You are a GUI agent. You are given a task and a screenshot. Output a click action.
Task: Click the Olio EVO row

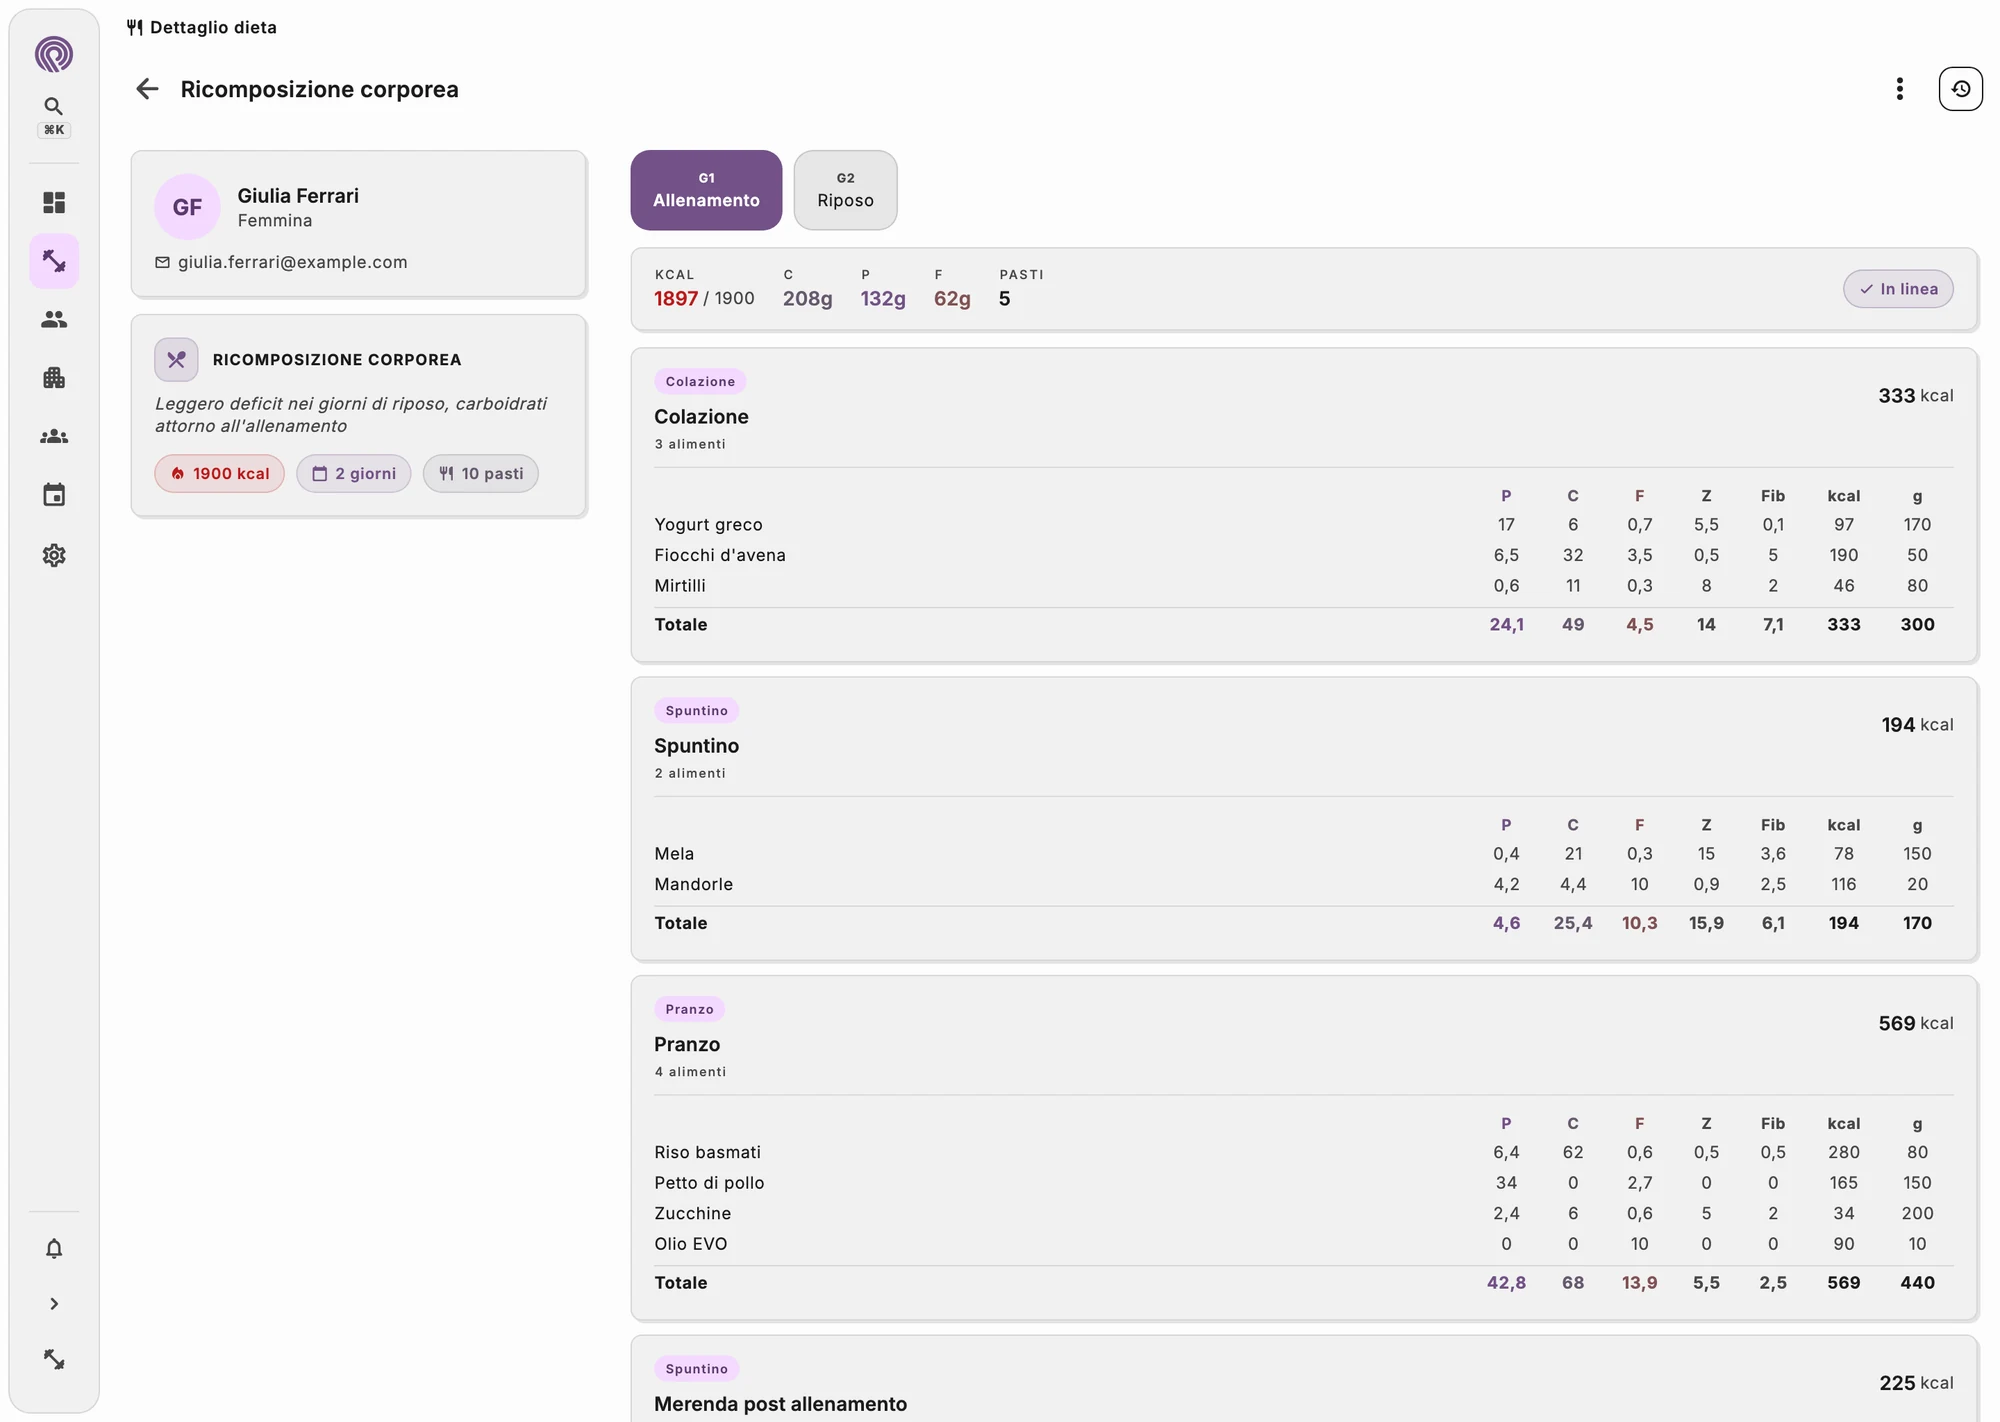1303,1244
